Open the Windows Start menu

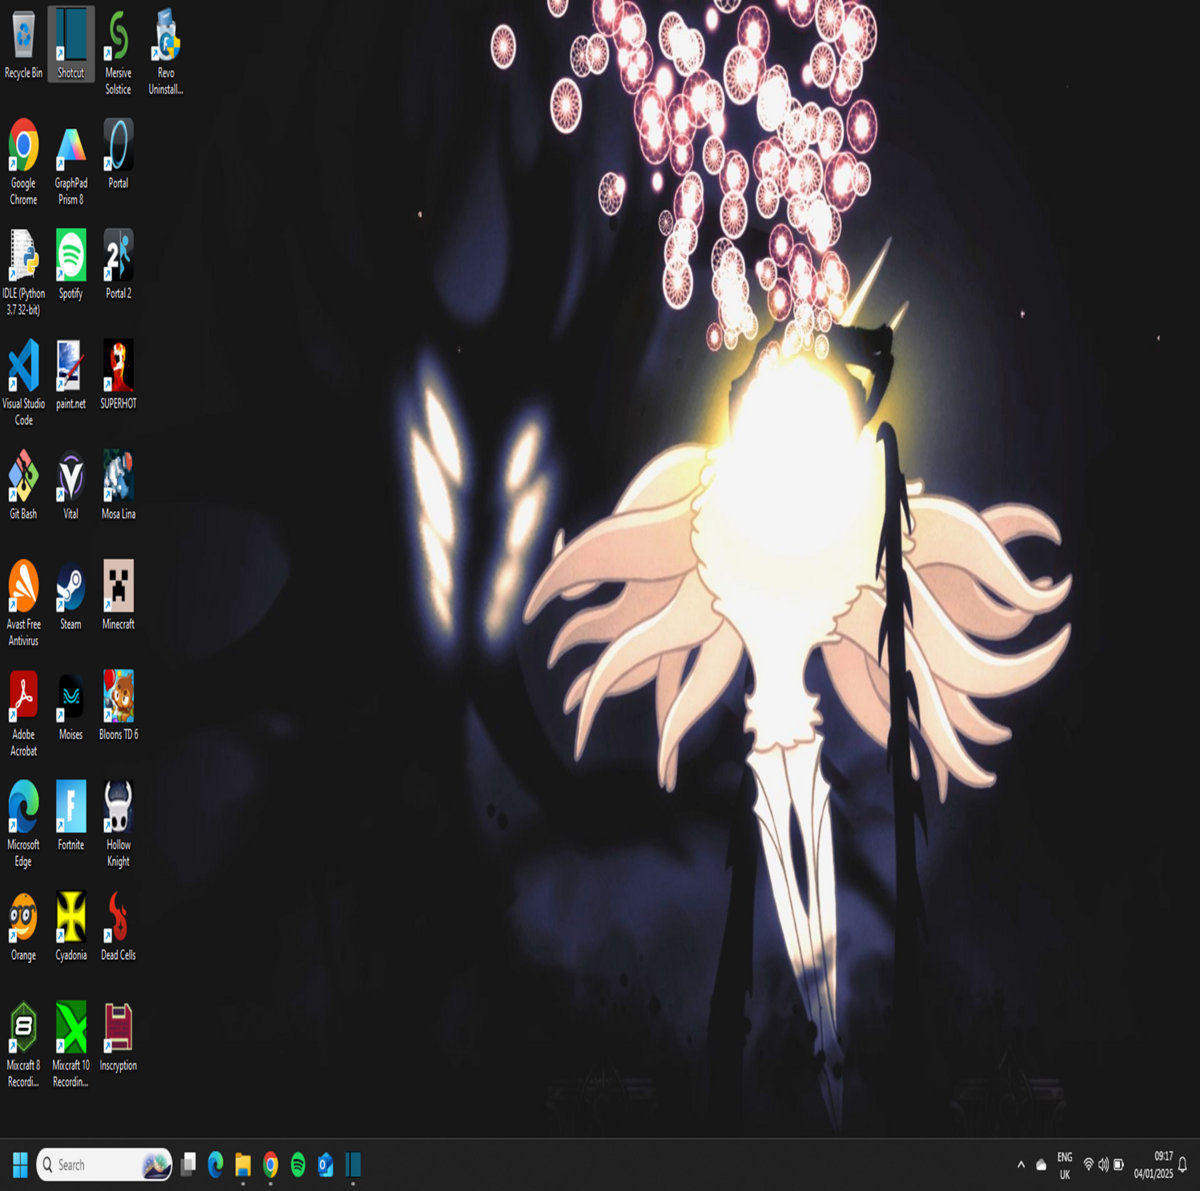pos(20,1165)
